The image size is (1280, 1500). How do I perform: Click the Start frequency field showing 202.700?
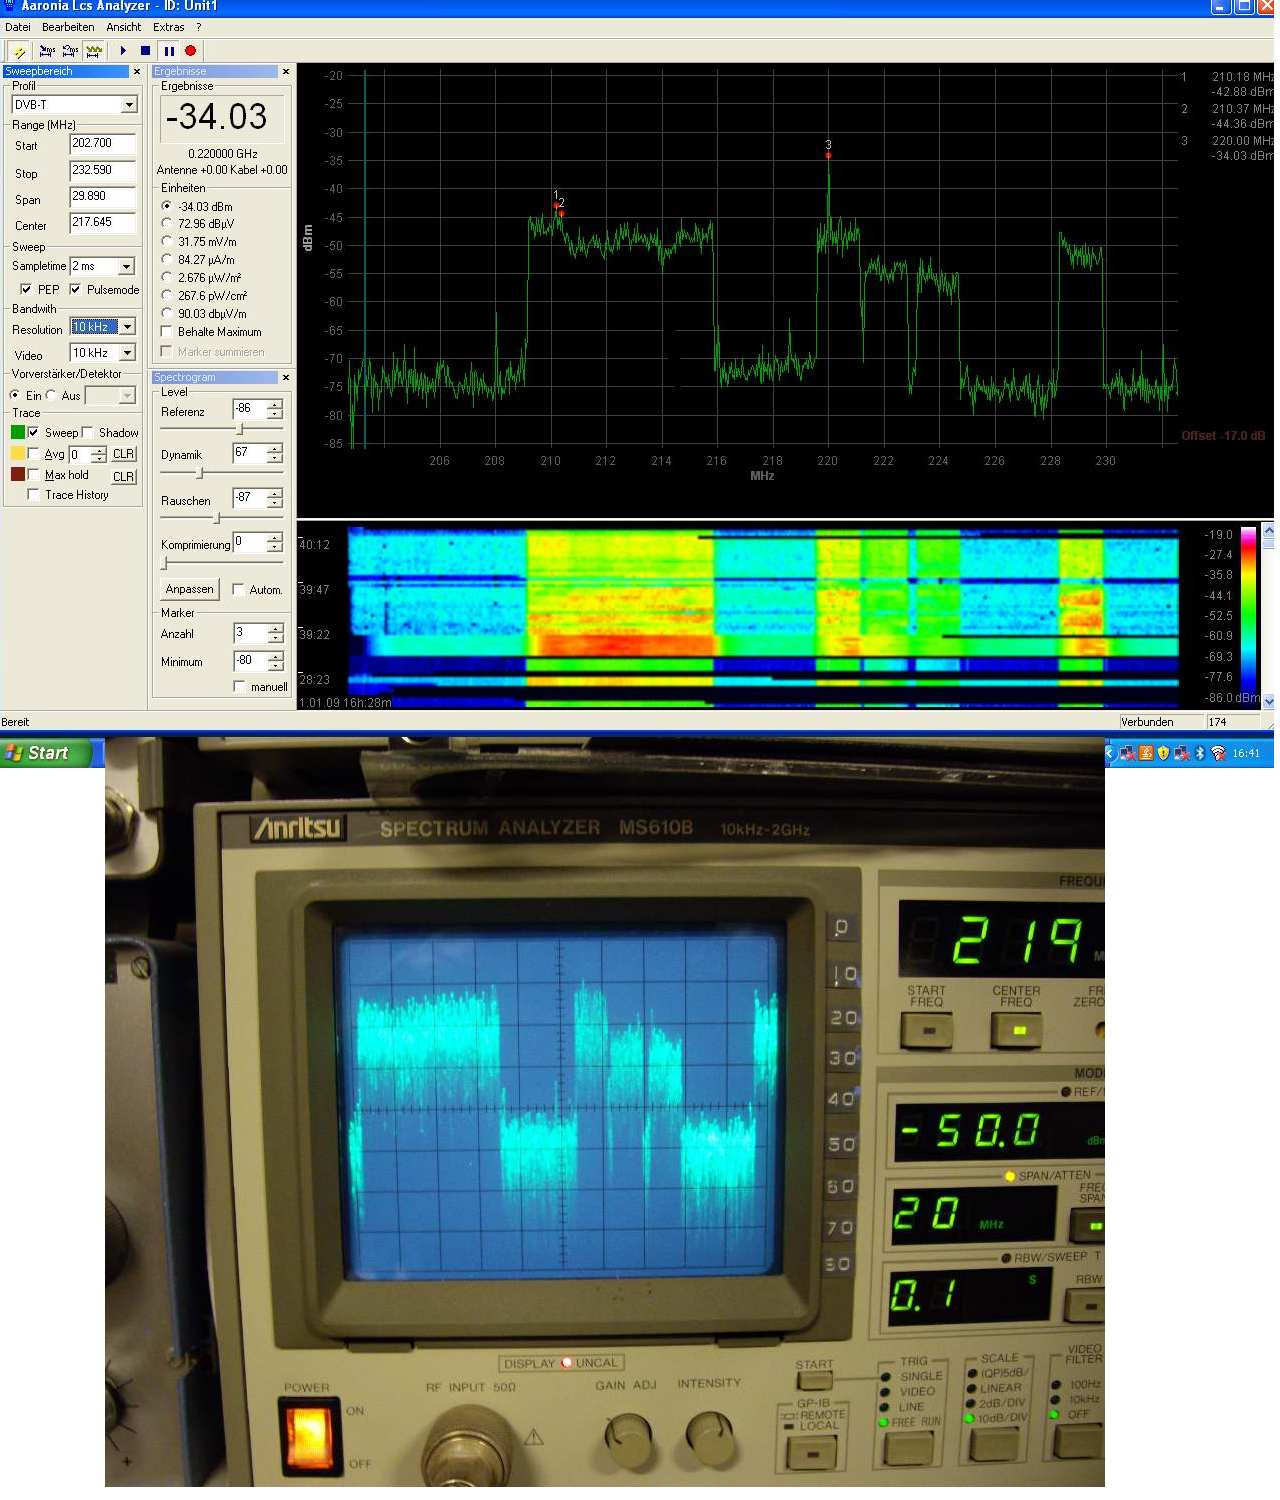coord(101,143)
